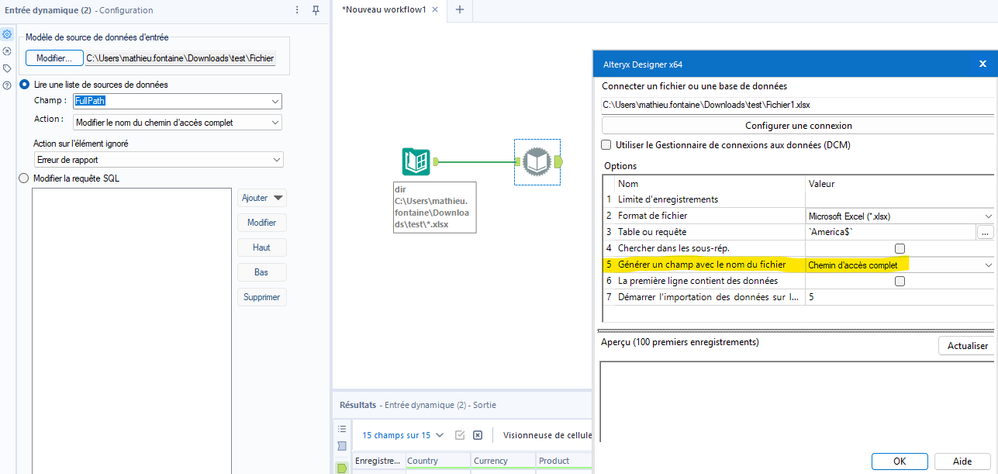
Task: Open the Annotation tag icon in sidebar
Action: [x=8, y=67]
